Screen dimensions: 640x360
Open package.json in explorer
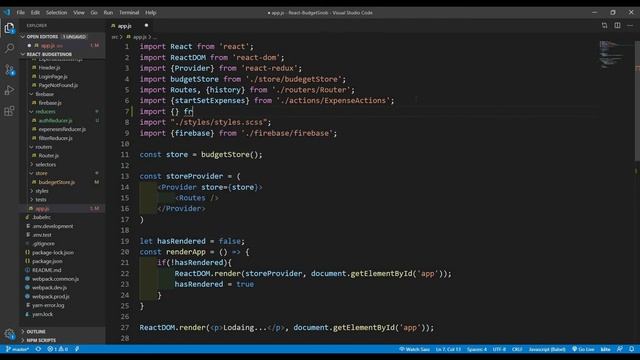pyautogui.click(x=47, y=261)
